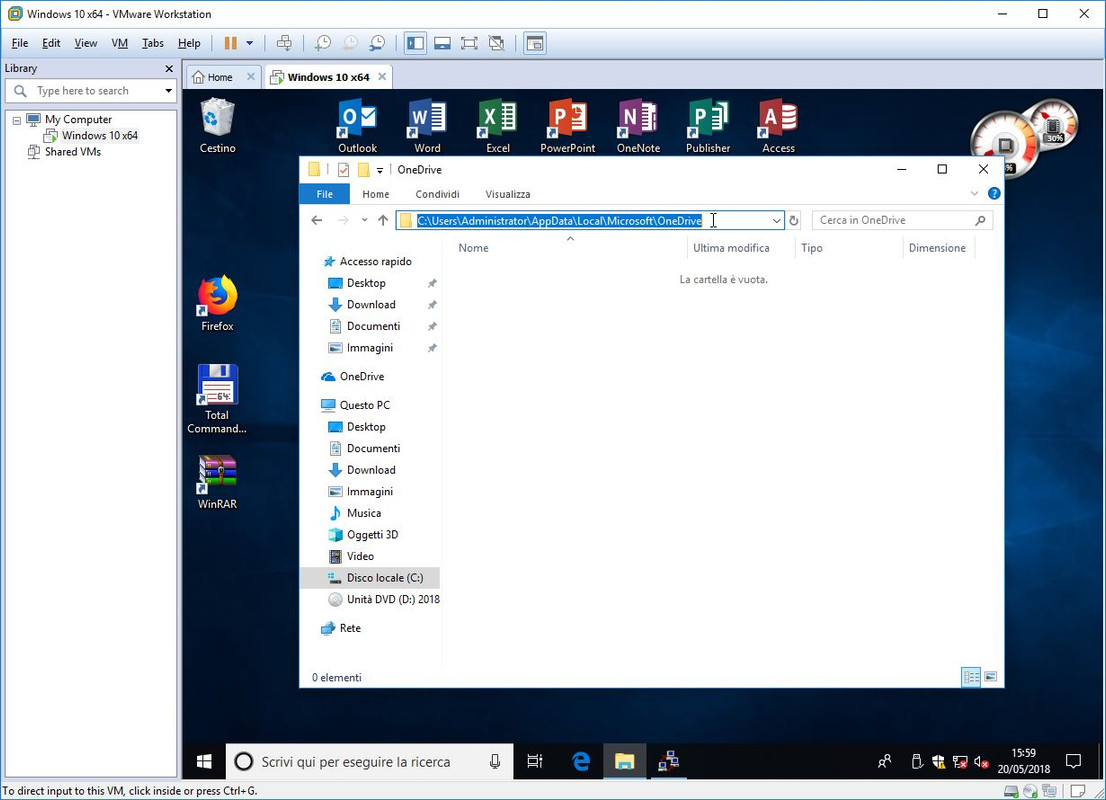Click the Windows Start button
Viewport: 1106px width, 800px height.
pos(204,761)
